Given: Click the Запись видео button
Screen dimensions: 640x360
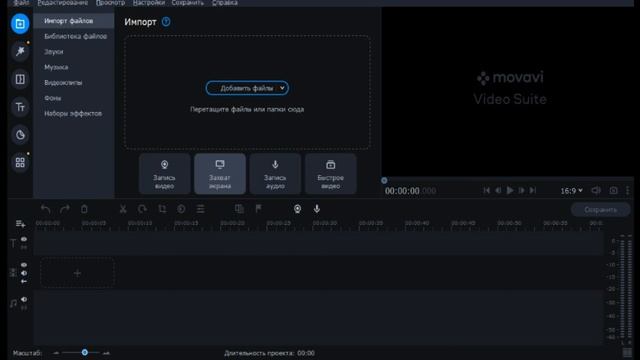Looking at the screenshot, I should pyautogui.click(x=164, y=174).
